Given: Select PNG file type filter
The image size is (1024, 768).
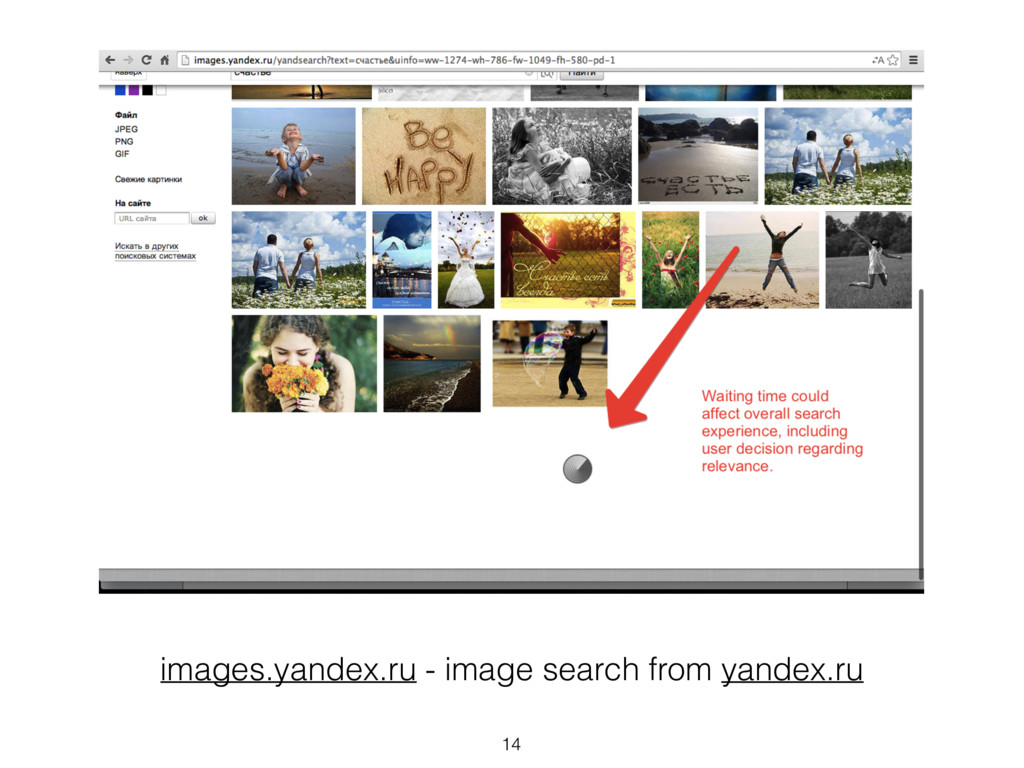Looking at the screenshot, I should (124, 142).
